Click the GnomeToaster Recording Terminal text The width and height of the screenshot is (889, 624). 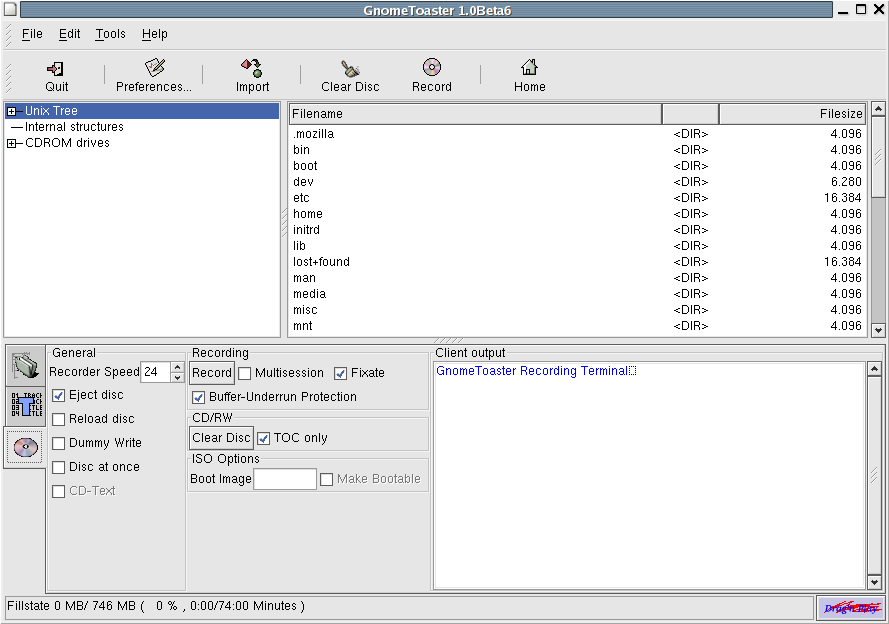(x=532, y=371)
